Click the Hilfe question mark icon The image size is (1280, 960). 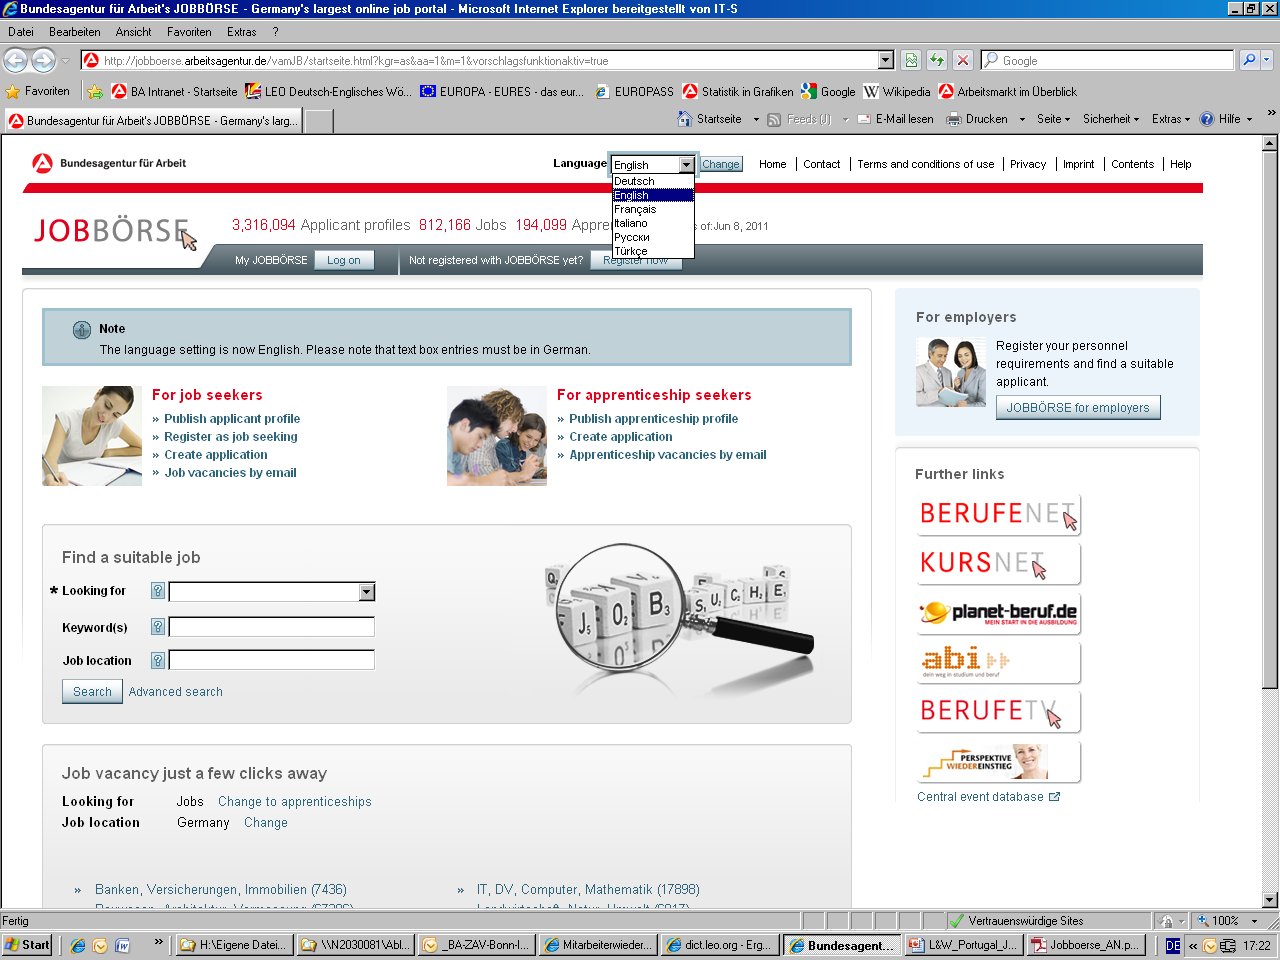pyautogui.click(x=1207, y=119)
